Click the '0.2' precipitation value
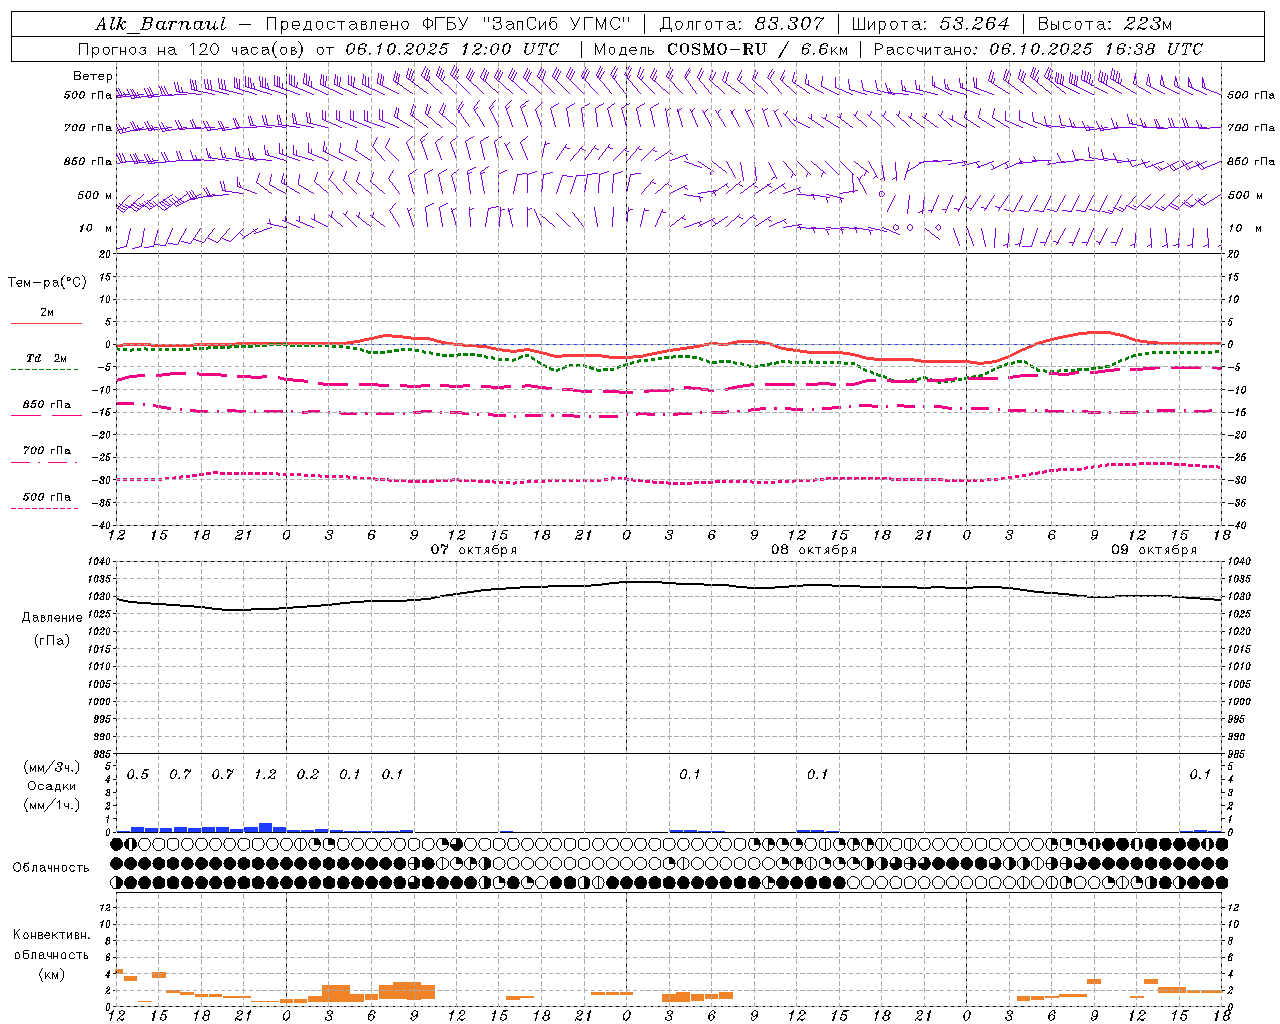 pyautogui.click(x=308, y=775)
